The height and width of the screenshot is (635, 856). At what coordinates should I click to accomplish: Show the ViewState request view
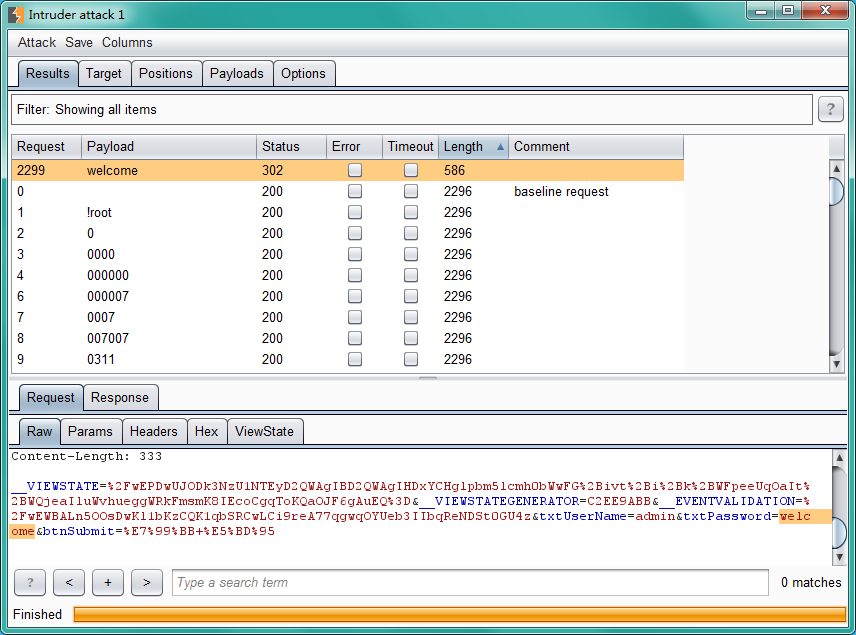[x=264, y=431]
